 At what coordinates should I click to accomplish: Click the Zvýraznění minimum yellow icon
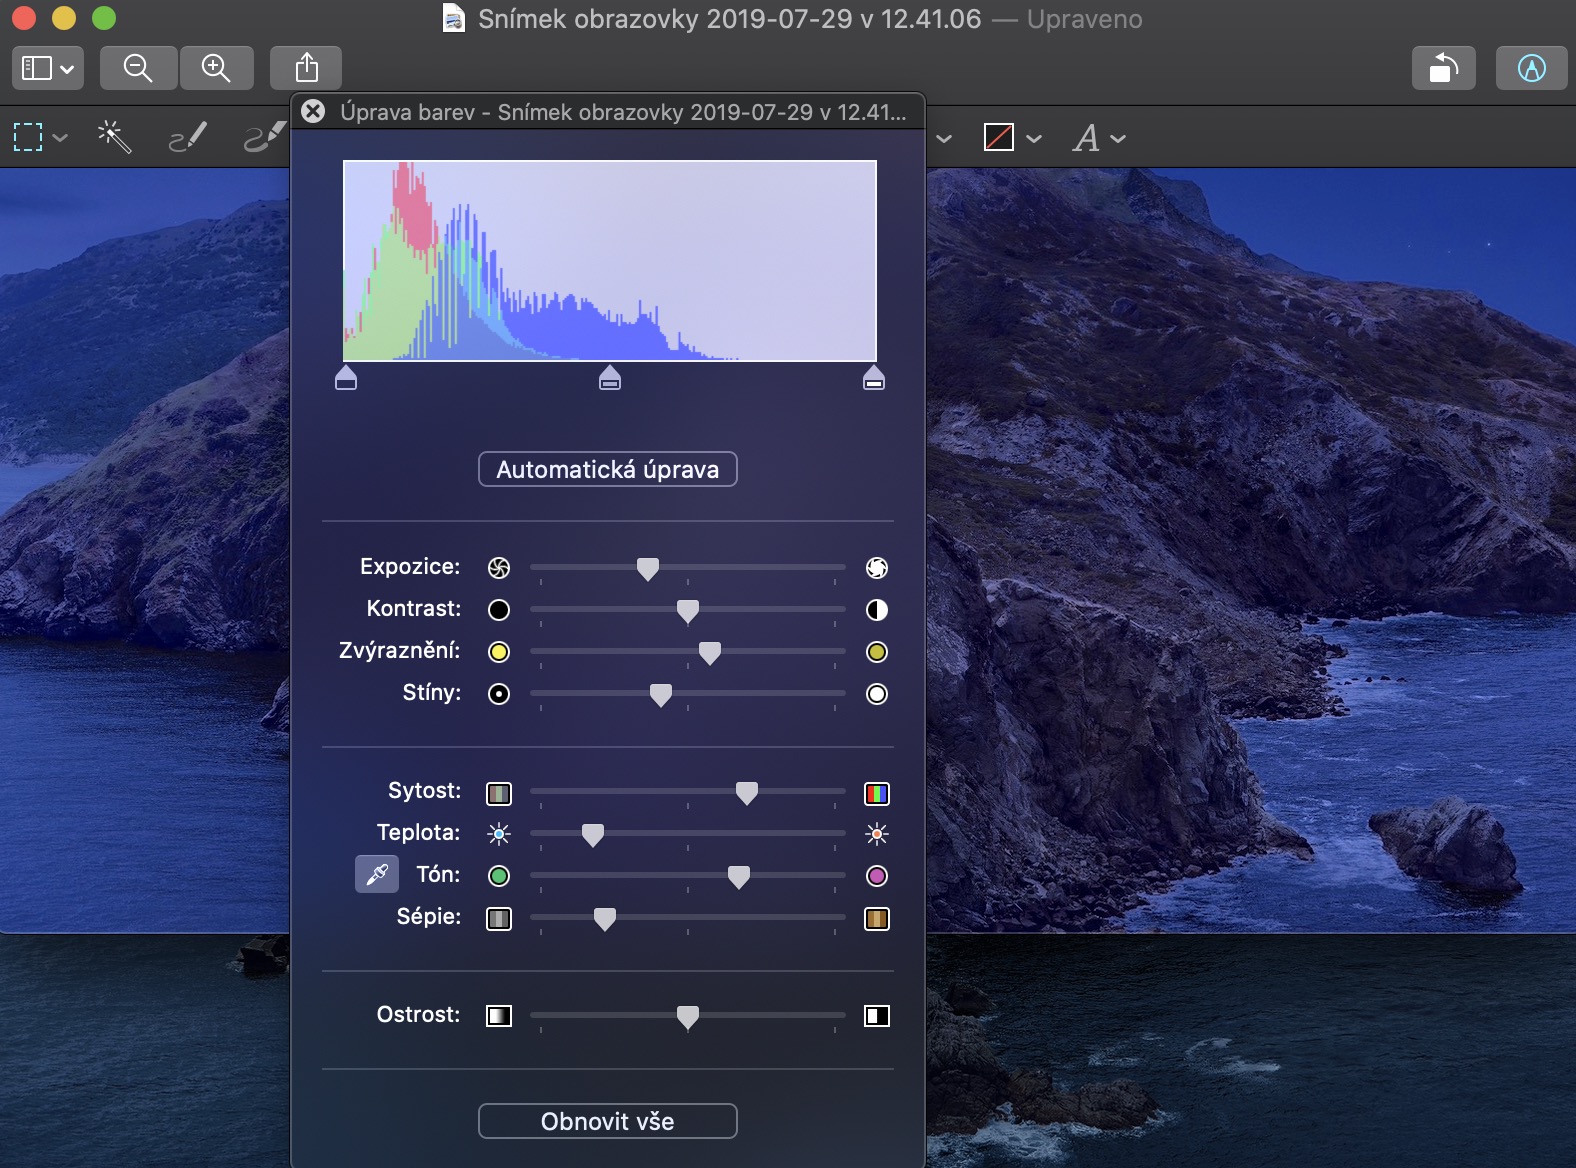[x=499, y=652]
